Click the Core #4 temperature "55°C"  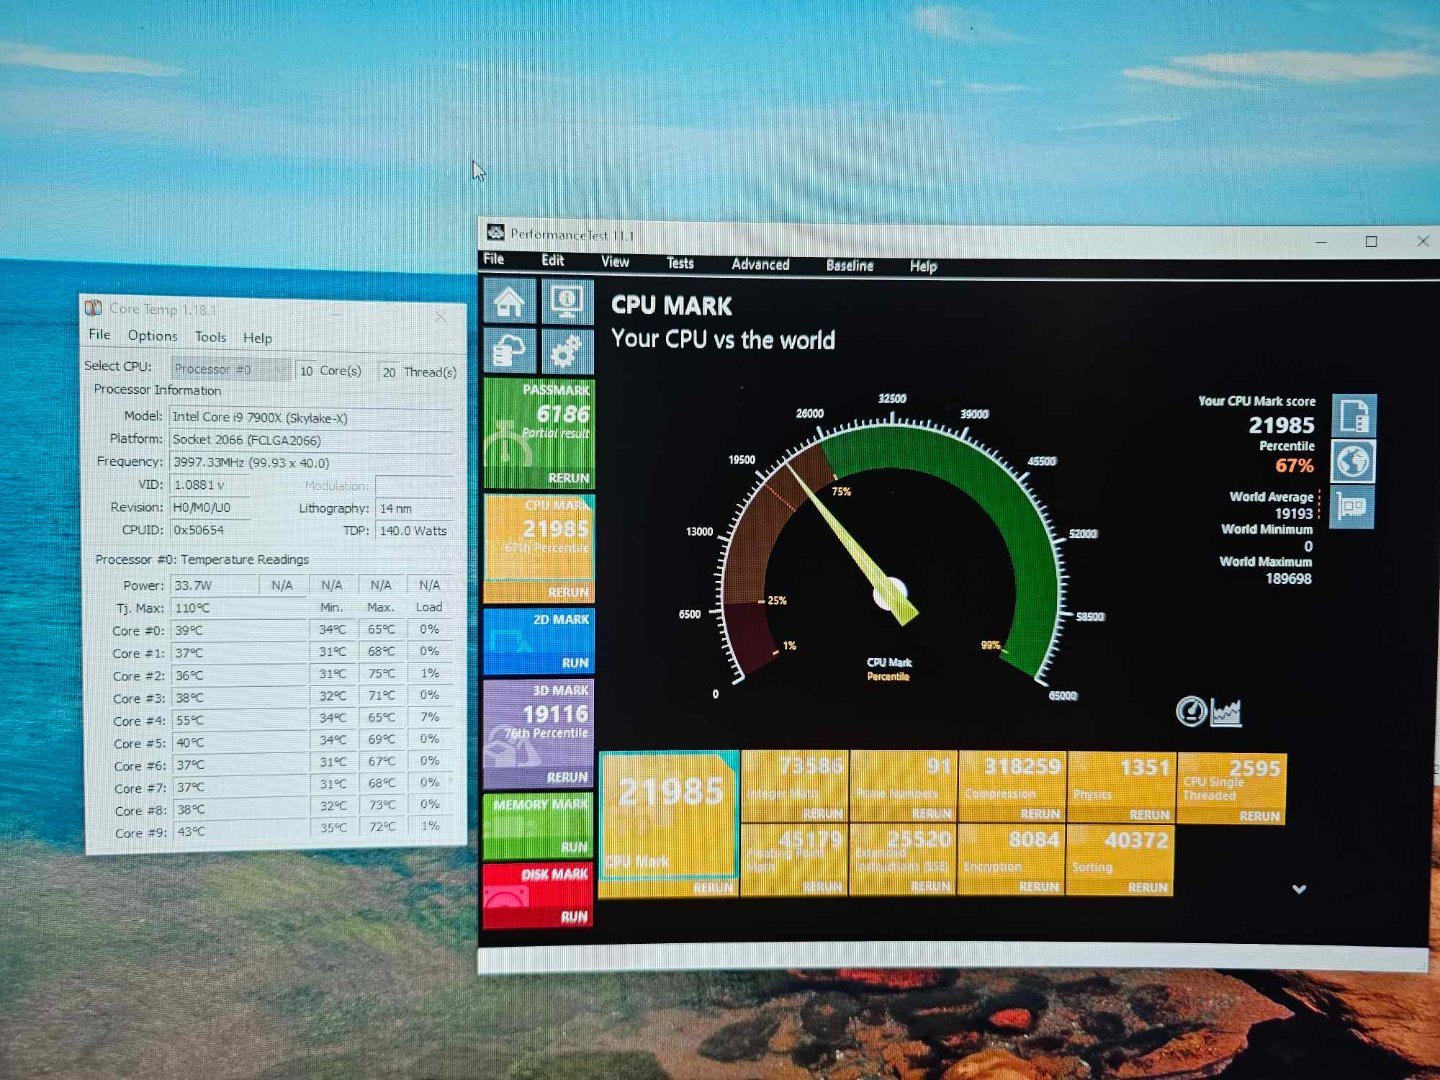[239, 720]
